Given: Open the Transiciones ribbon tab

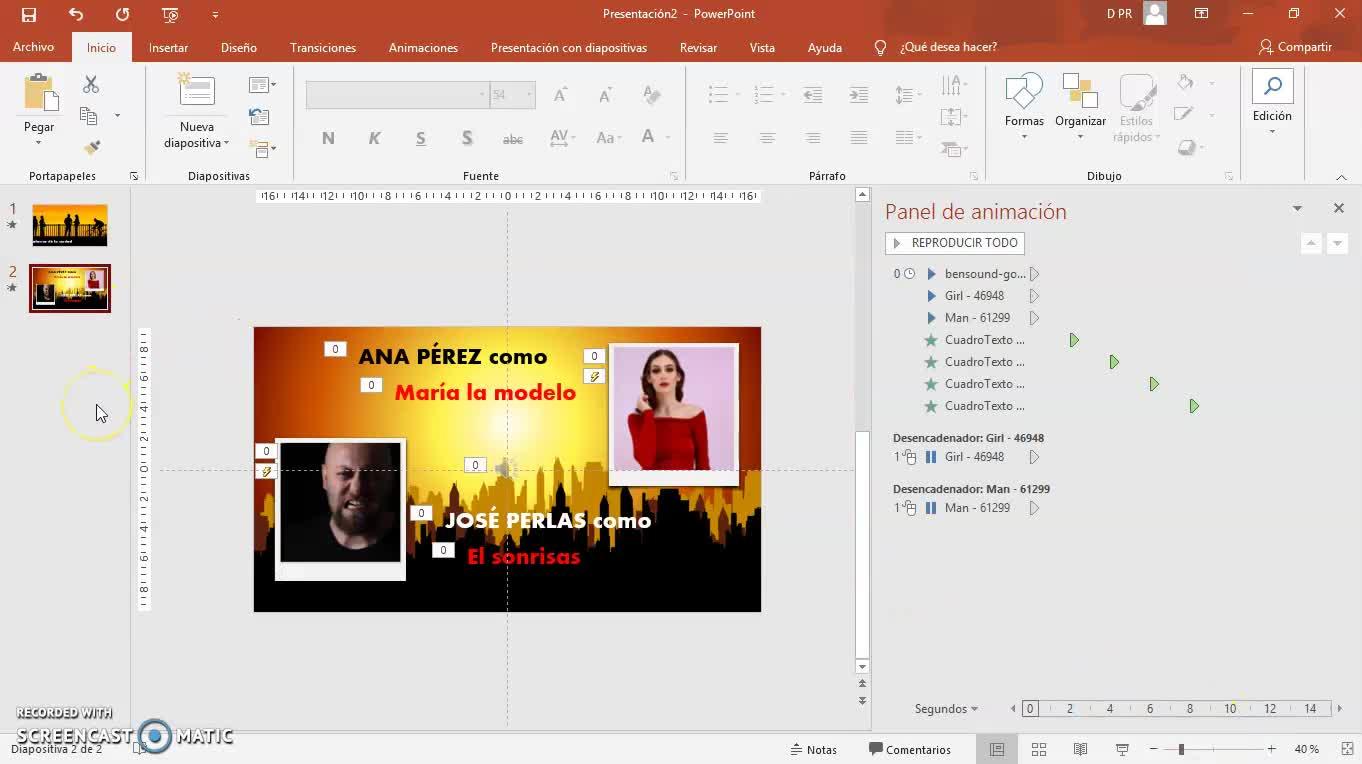Looking at the screenshot, I should [323, 47].
